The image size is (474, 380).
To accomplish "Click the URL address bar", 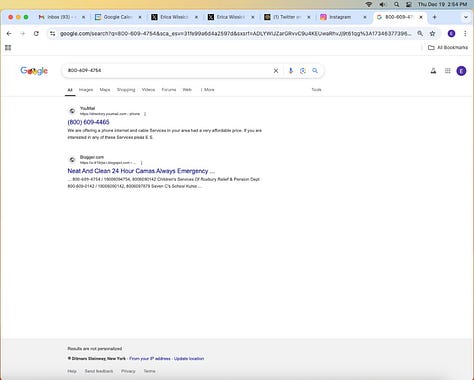I will pyautogui.click(x=235, y=34).
